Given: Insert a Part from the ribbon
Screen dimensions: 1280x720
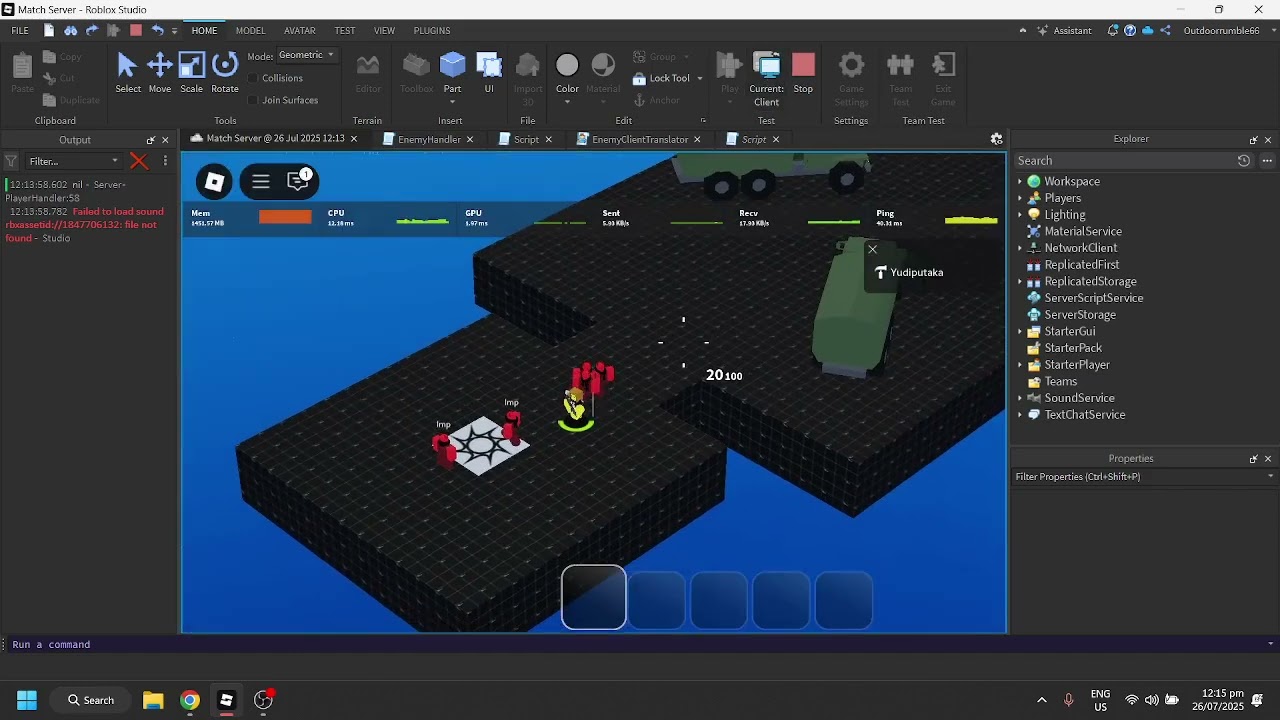Looking at the screenshot, I should (x=452, y=66).
